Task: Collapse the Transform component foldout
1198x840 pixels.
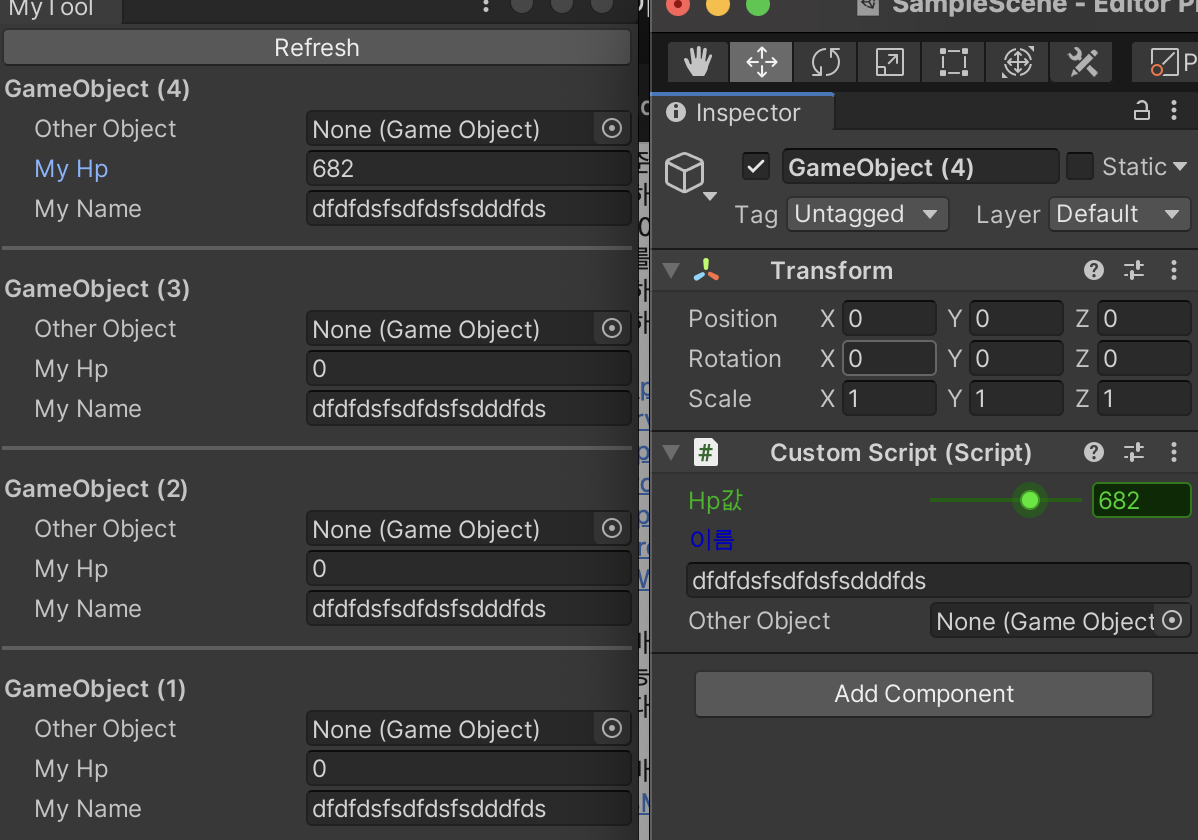Action: pos(671,271)
